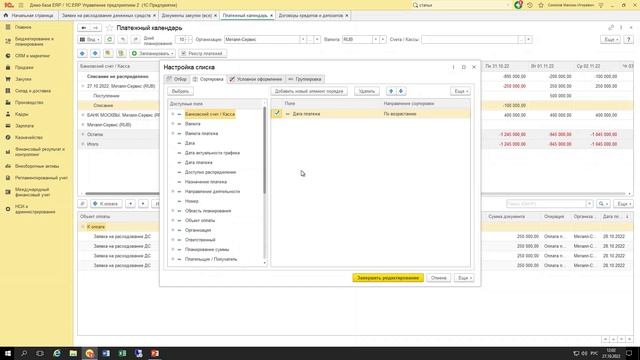Screen dimensions: 640x360
Task: Click the available fields vertical scrollbar
Action: coord(265,151)
